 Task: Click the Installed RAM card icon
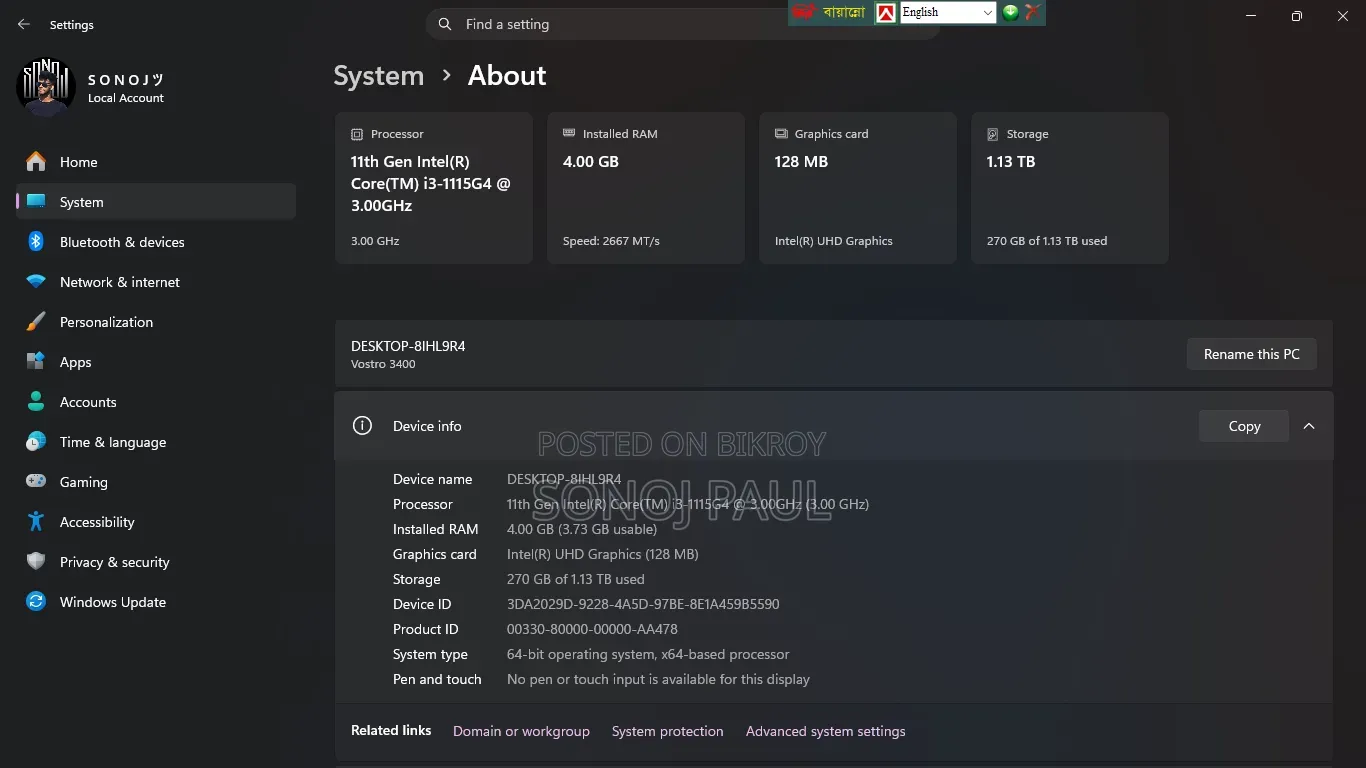point(569,133)
